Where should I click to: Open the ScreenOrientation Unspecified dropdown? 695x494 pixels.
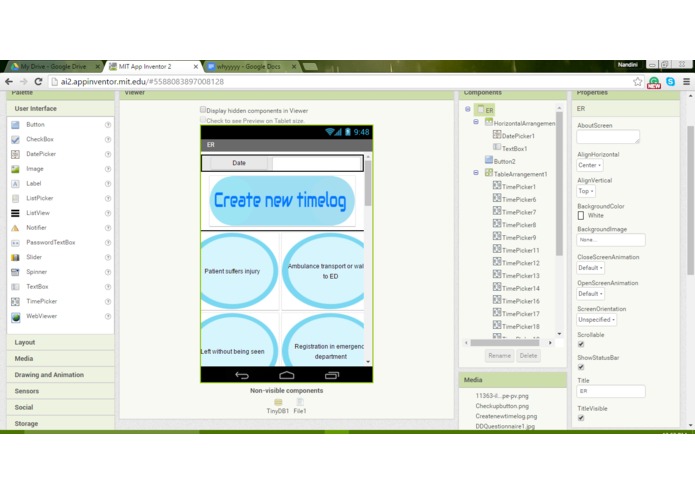coord(597,319)
